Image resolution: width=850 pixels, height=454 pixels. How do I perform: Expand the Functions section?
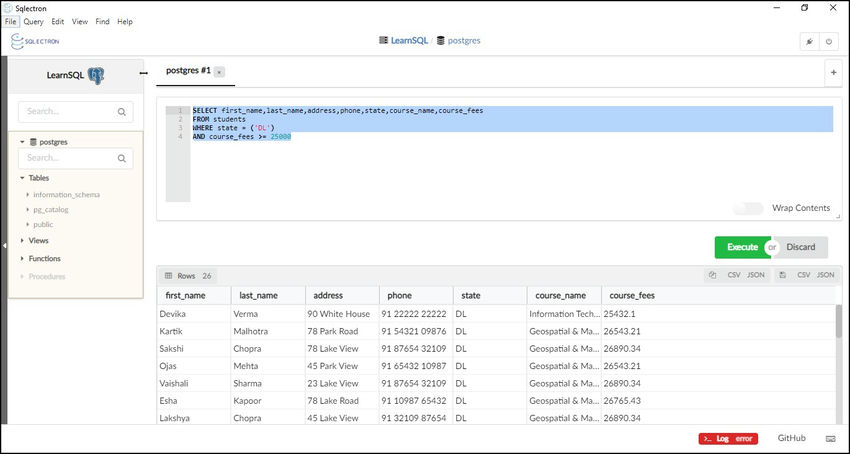[x=22, y=259]
